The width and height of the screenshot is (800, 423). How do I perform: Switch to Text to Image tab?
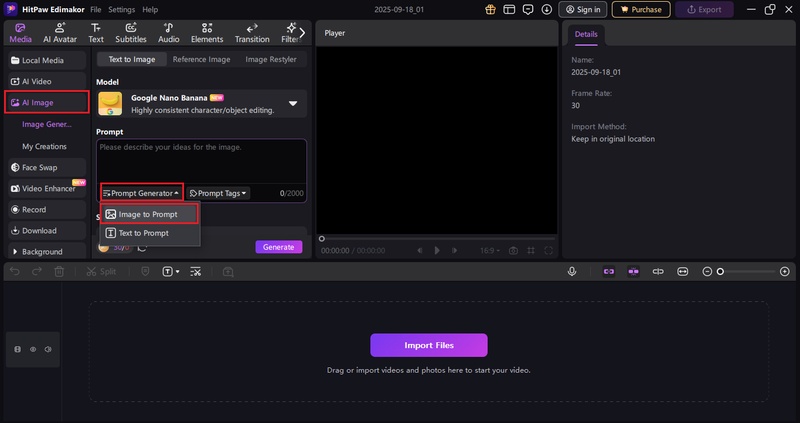132,59
